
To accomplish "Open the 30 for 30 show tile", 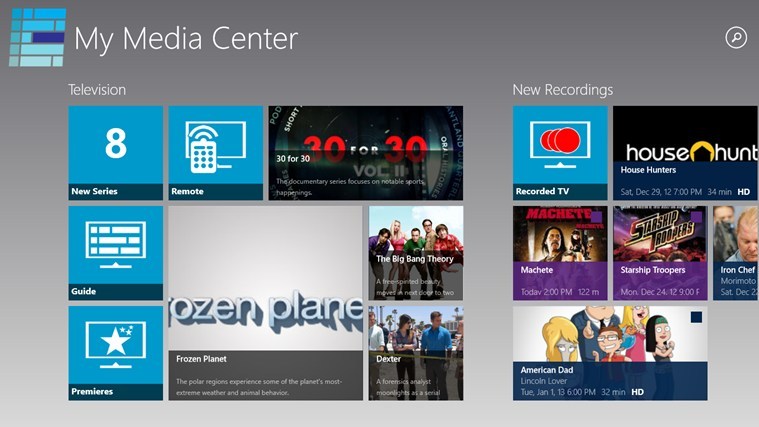I will 365,153.
